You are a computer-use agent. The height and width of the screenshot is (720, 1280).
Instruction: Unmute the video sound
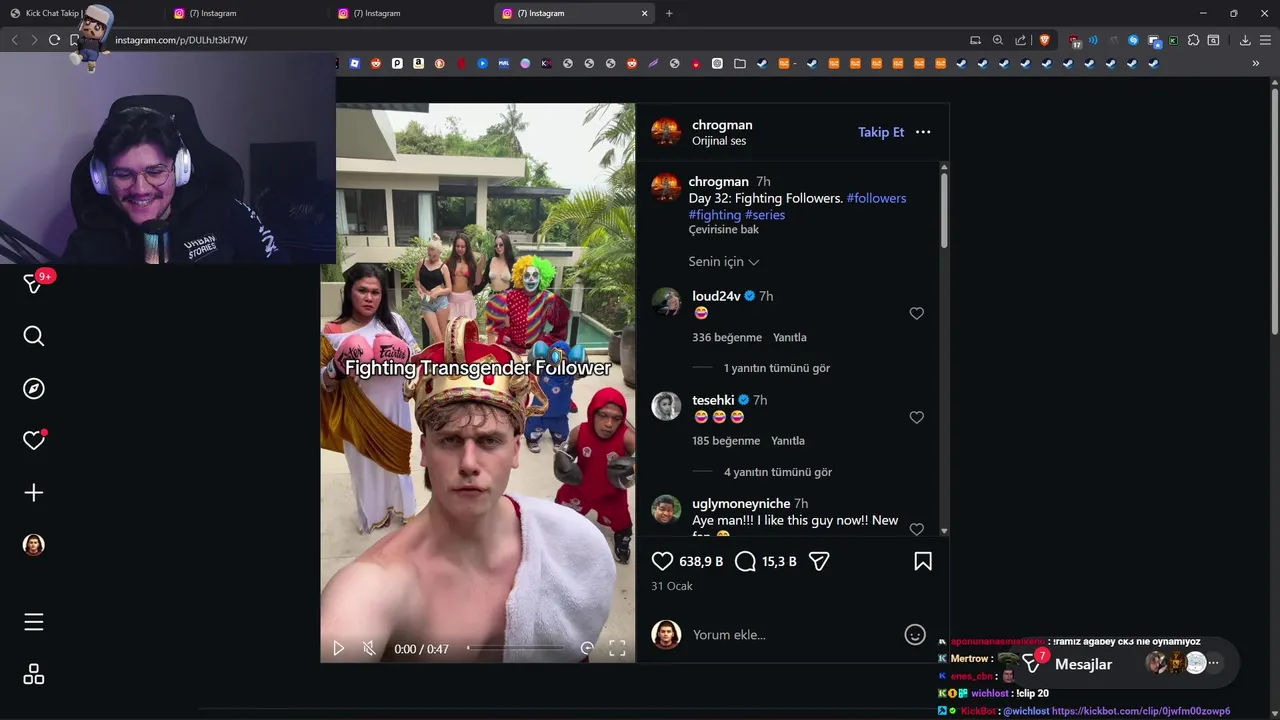[369, 648]
